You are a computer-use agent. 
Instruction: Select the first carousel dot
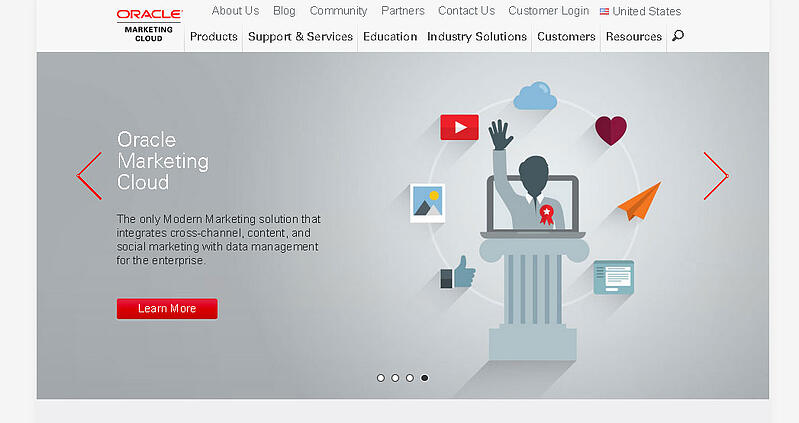coord(381,378)
